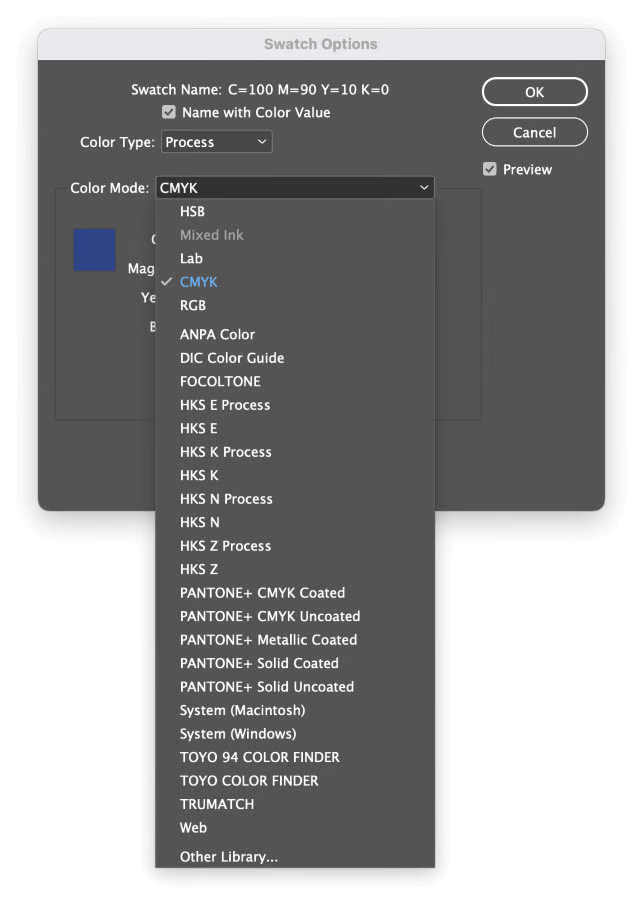Image resolution: width=643 pixels, height=898 pixels.
Task: Choose HKS E Process from the list
Action: point(225,405)
